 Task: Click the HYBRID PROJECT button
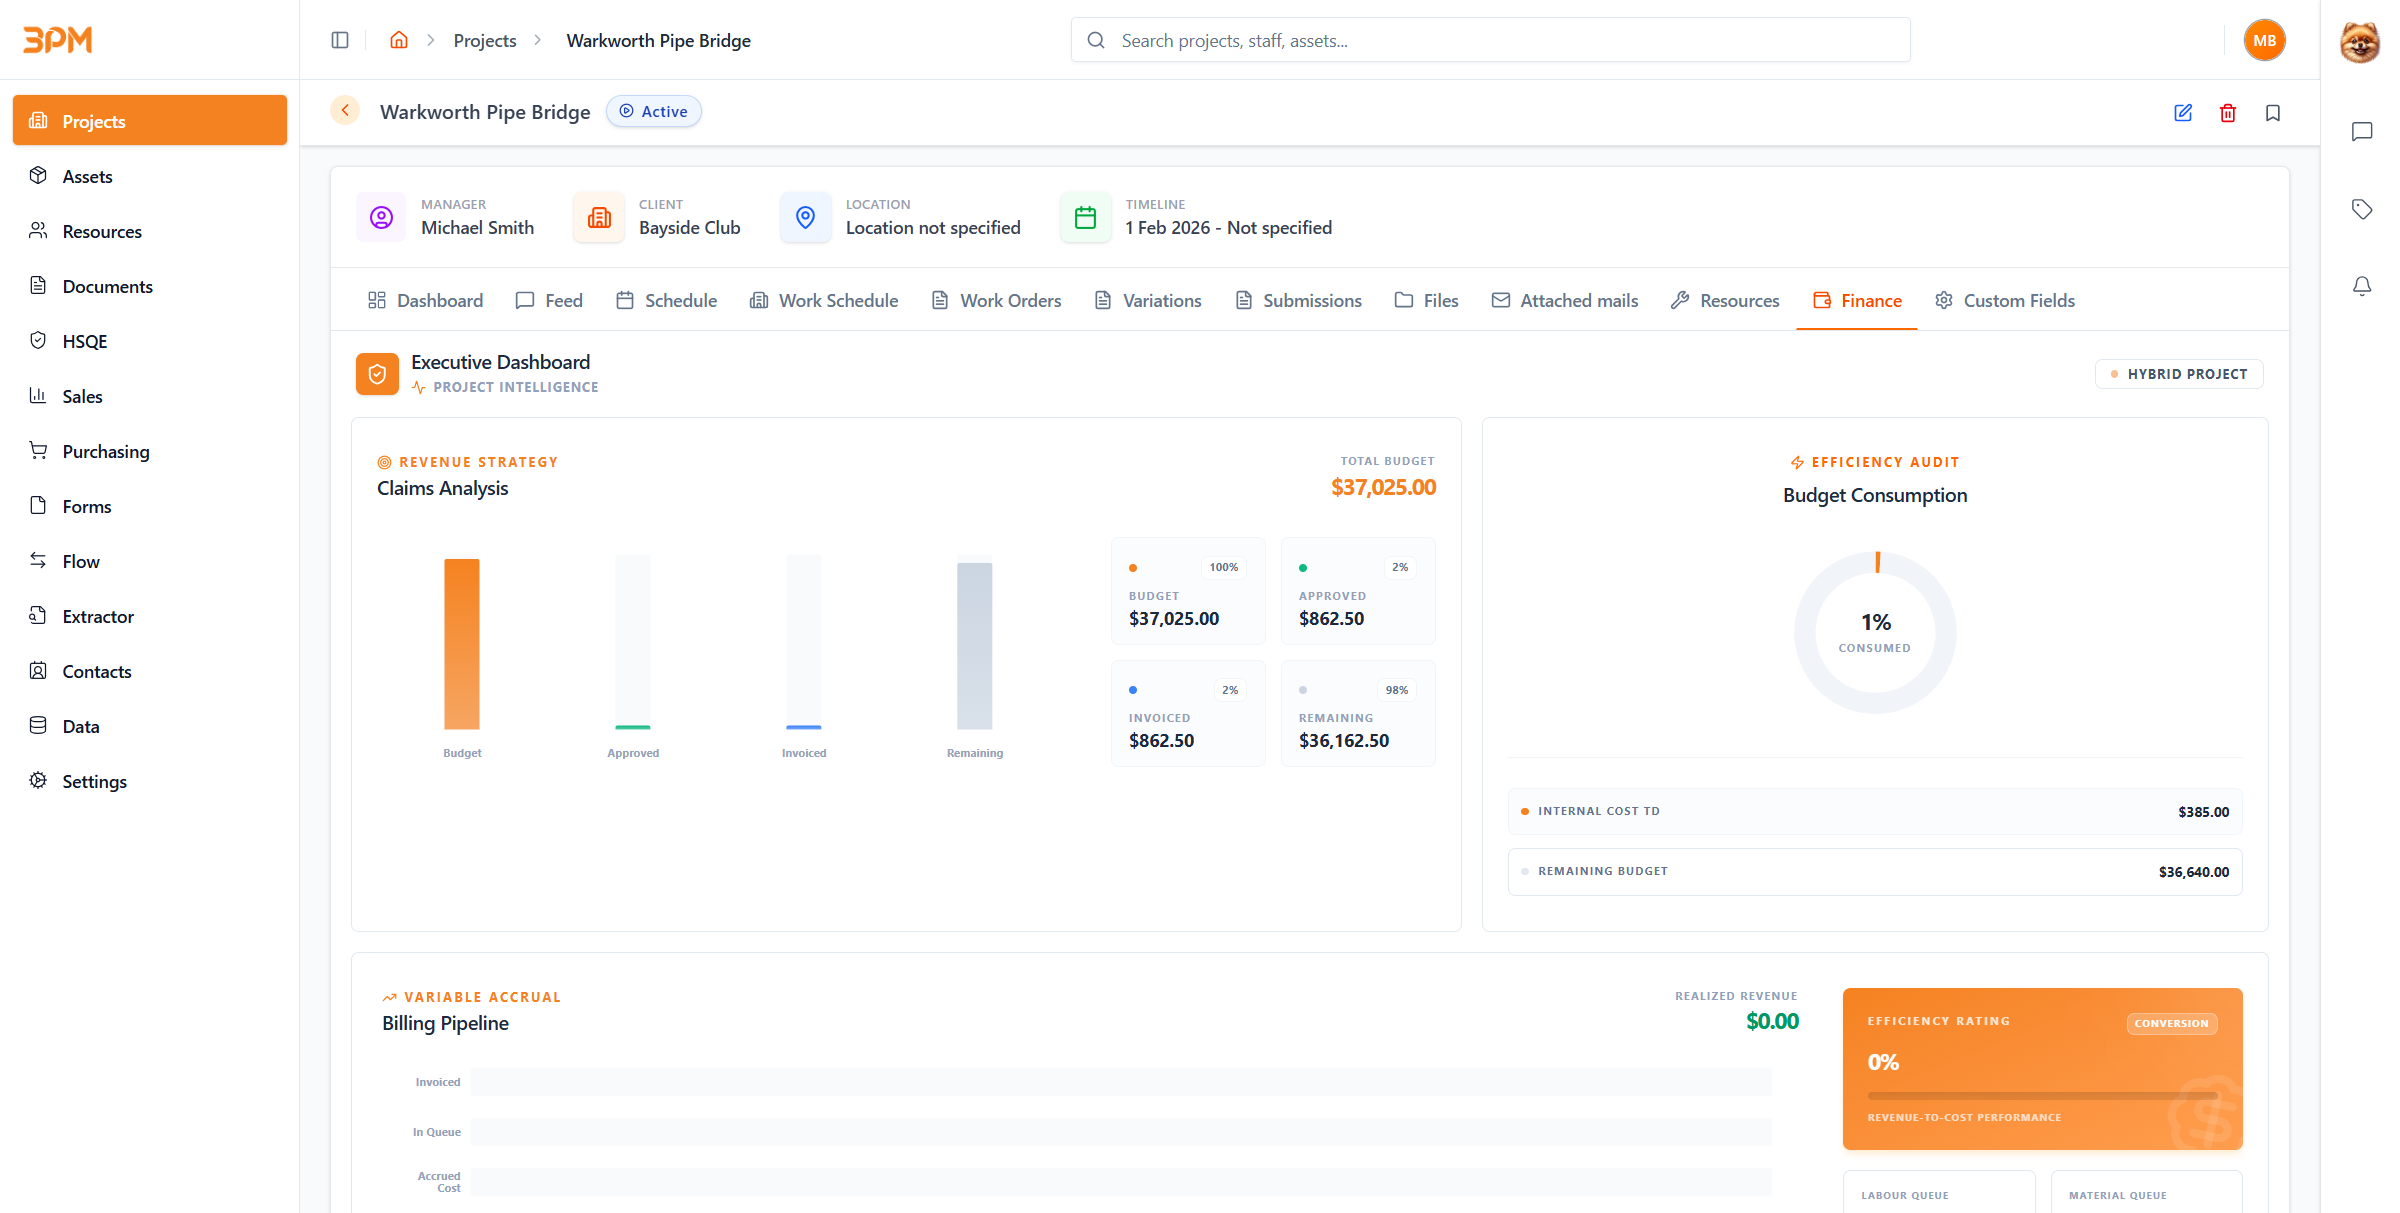2178,374
